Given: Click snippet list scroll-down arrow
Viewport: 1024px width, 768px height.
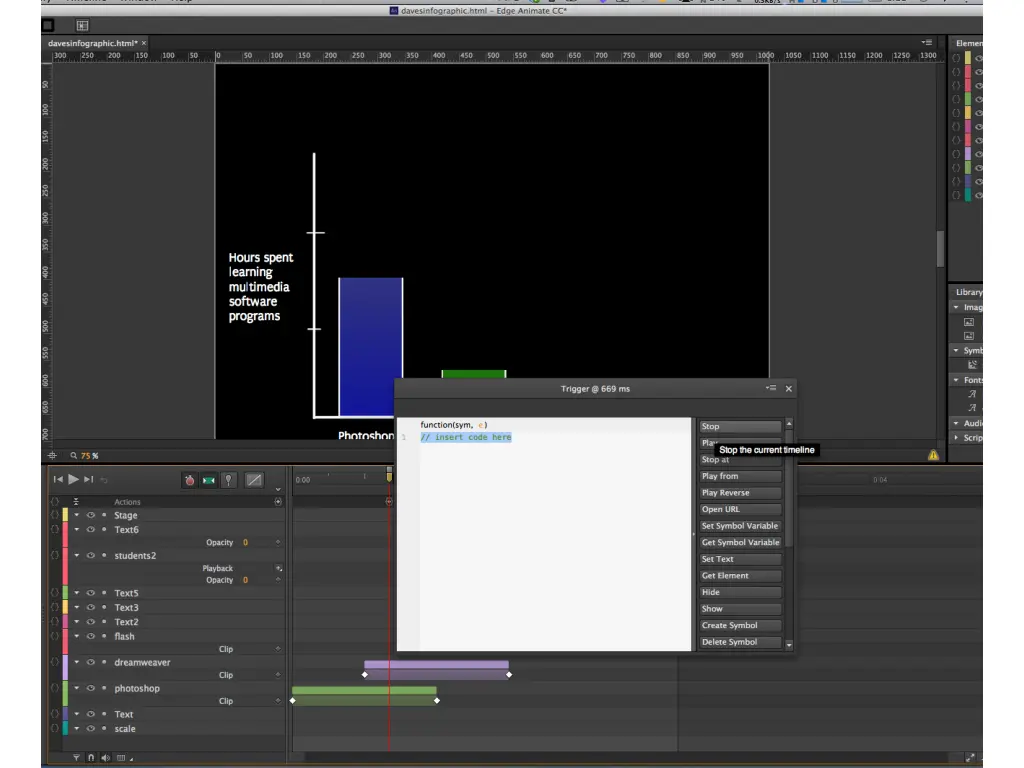Looking at the screenshot, I should tap(789, 645).
